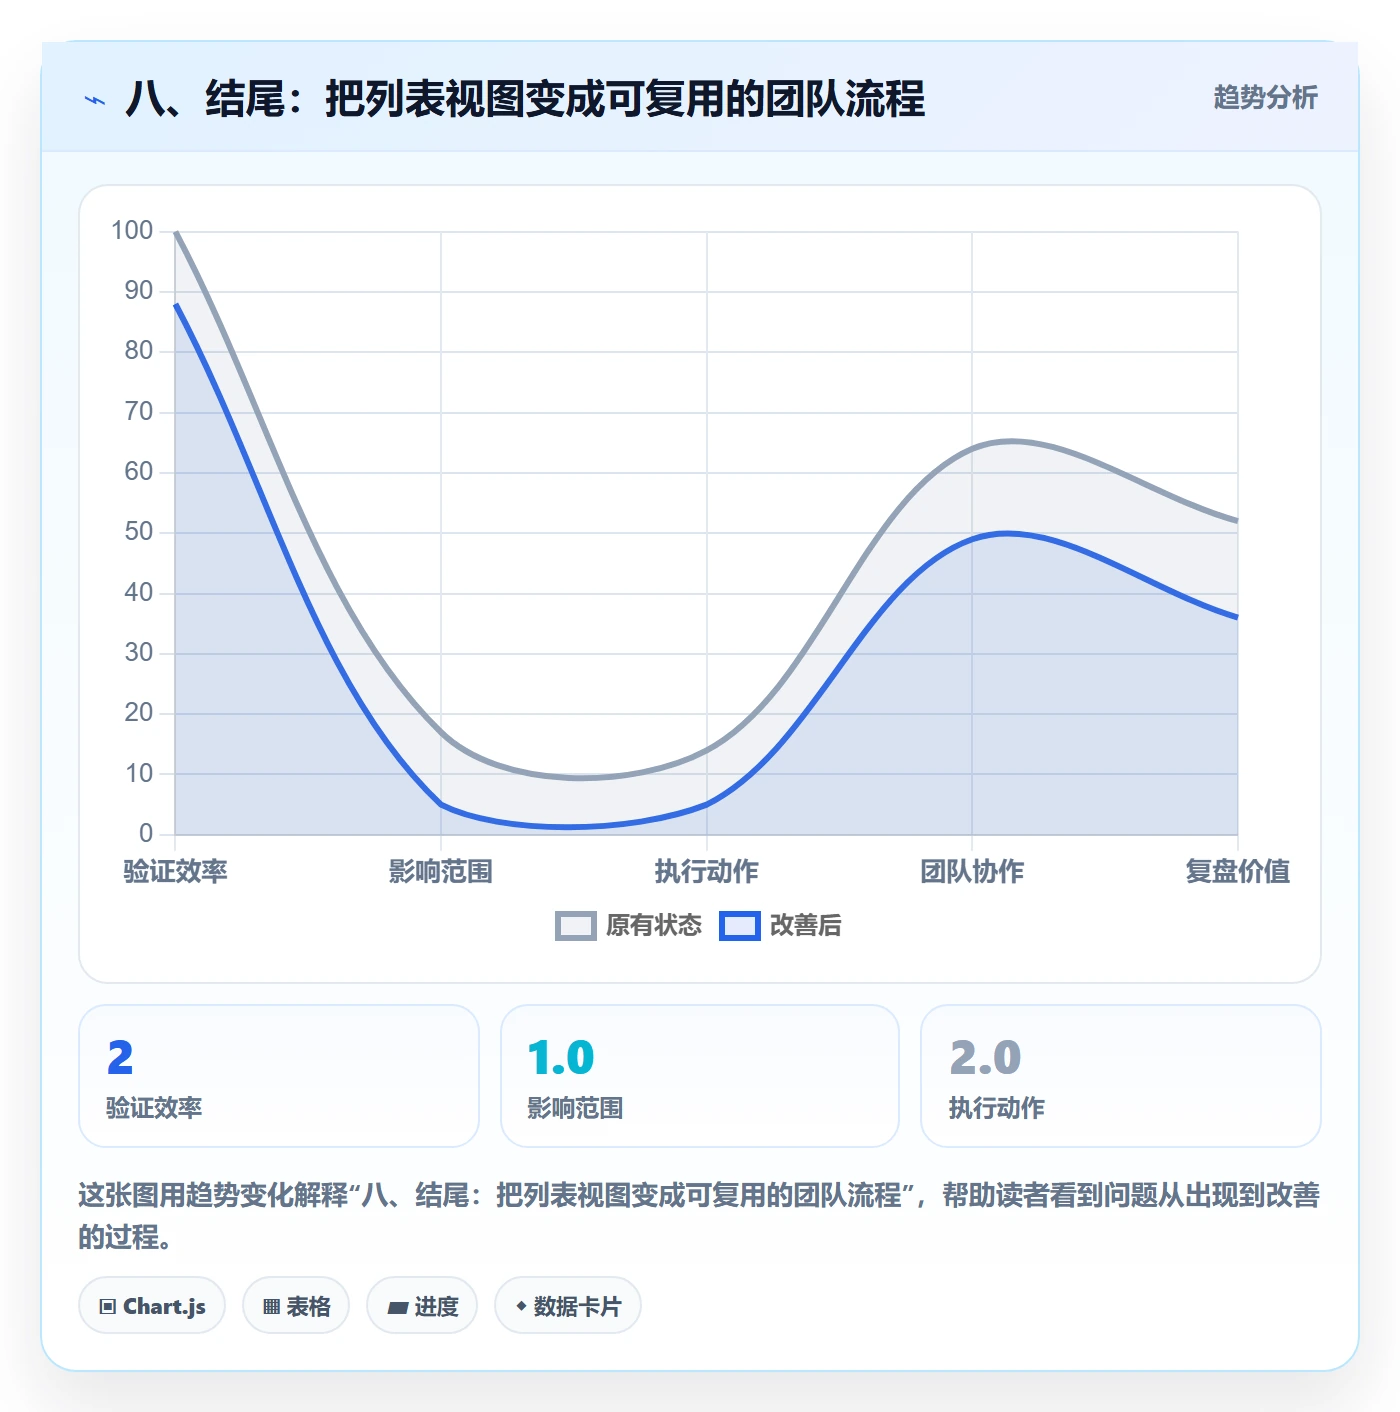1400x1412 pixels.
Task: Click the 0 y-axis tick label
Action: tap(146, 833)
